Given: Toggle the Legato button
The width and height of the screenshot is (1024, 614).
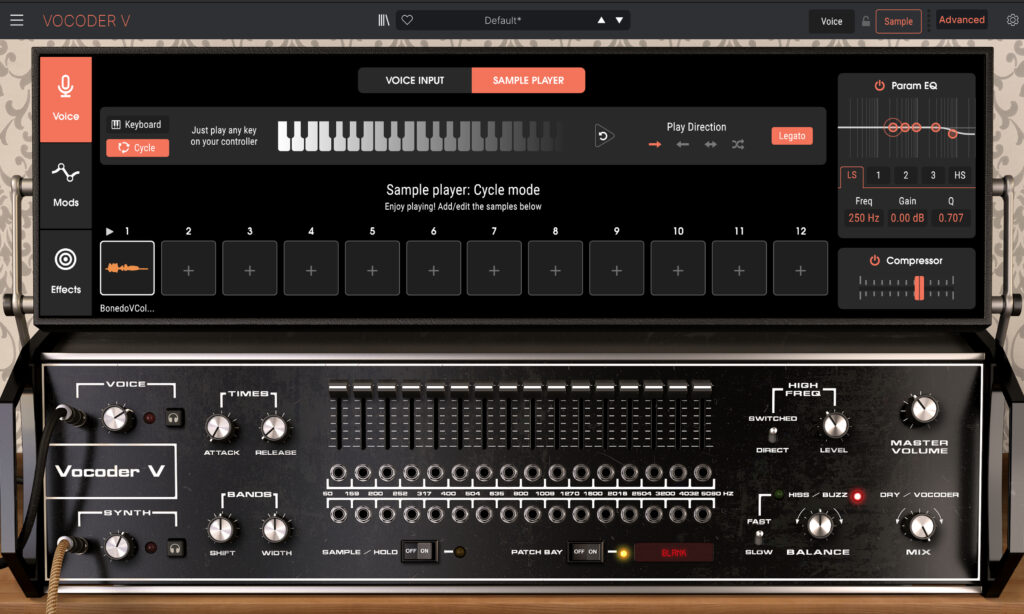Looking at the screenshot, I should pos(792,136).
